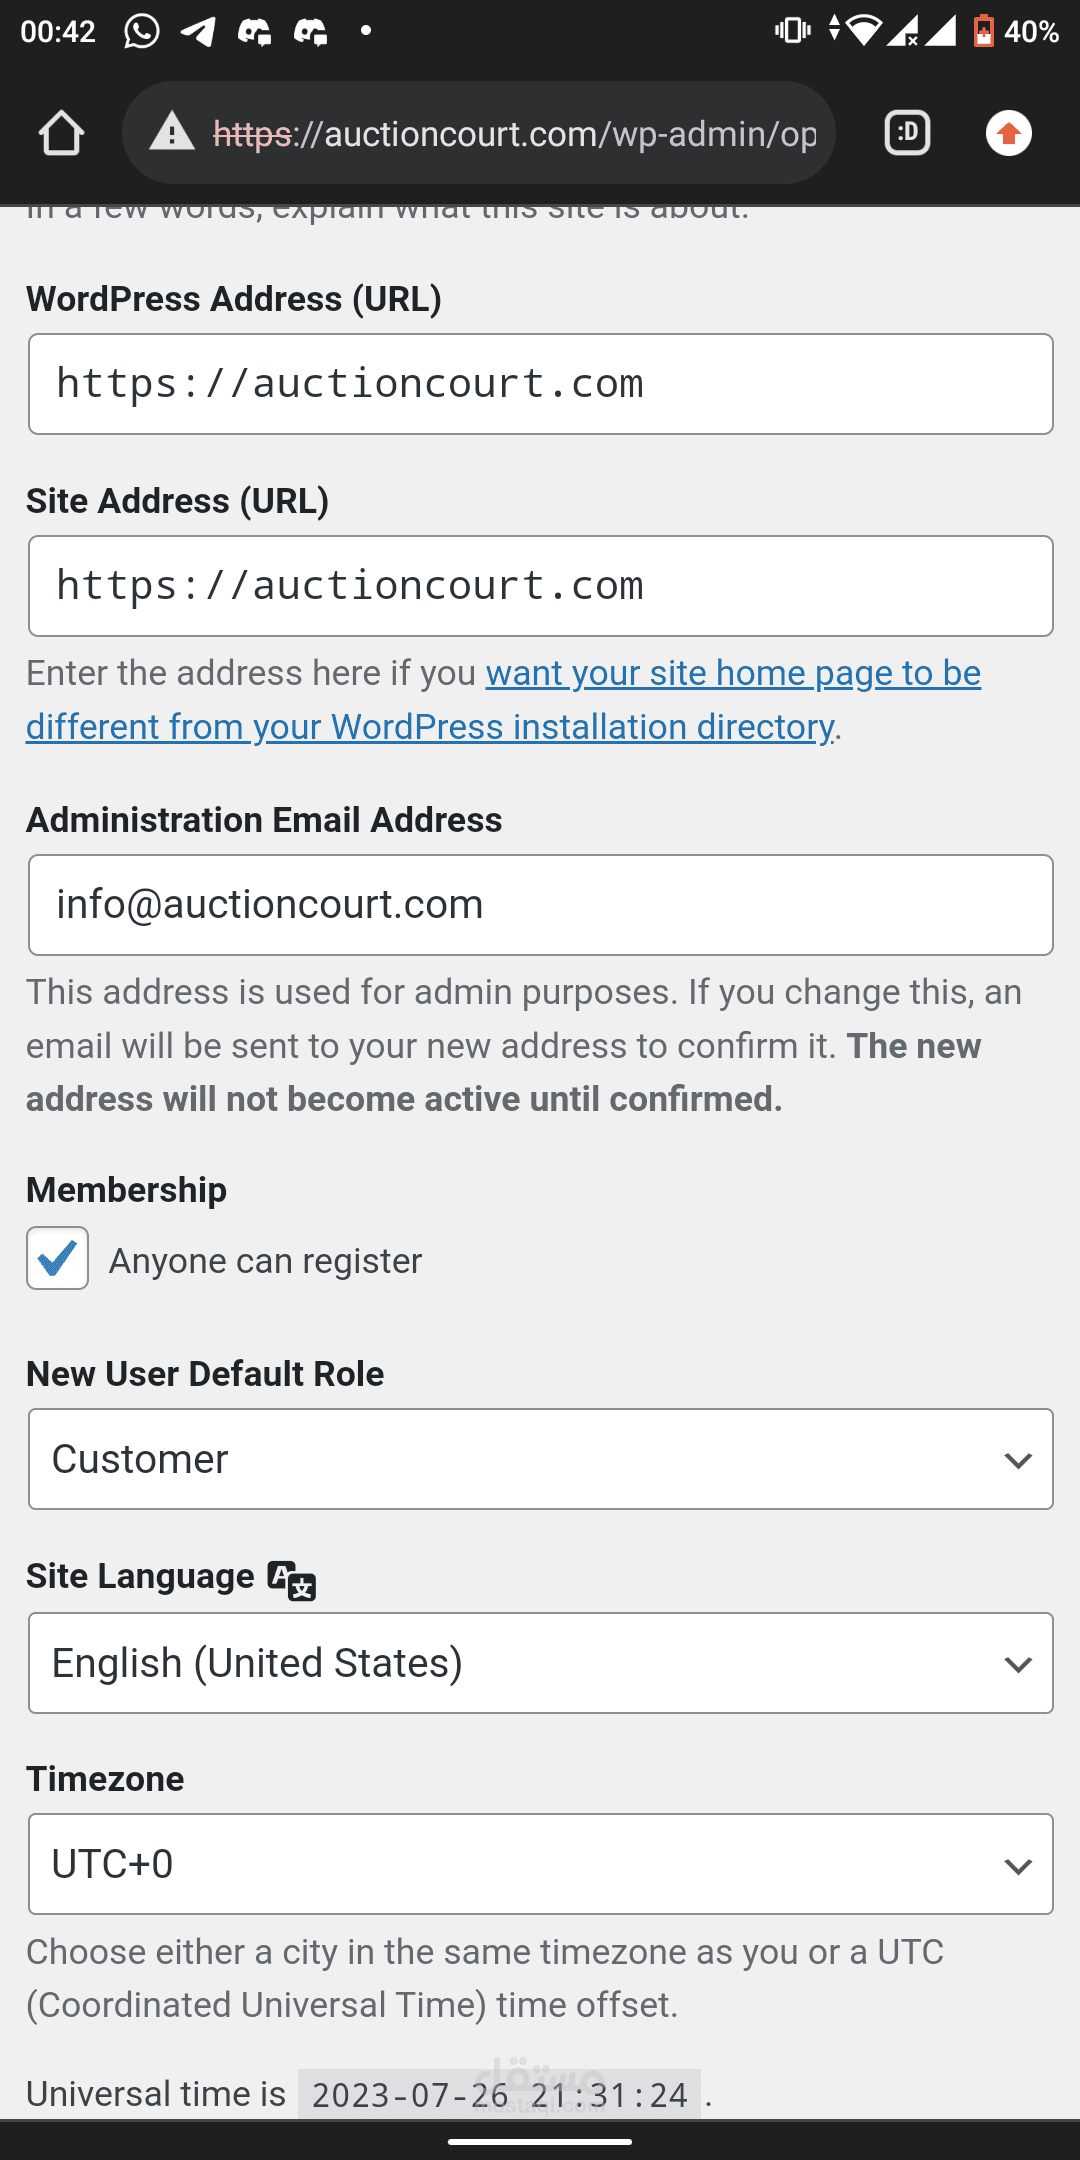The image size is (1080, 2160).
Task: Tap the Anyone can register label
Action: click(265, 1261)
